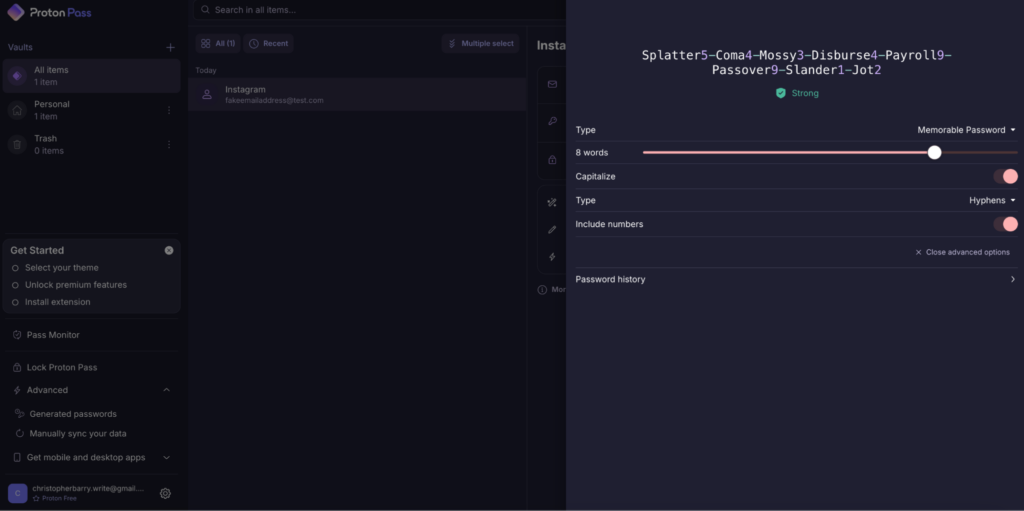
Task: Click the key password icon
Action: pos(552,121)
